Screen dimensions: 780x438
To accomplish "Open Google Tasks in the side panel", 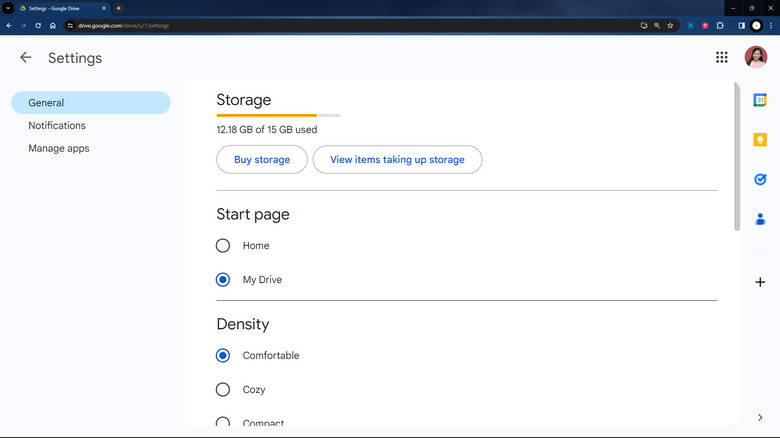I will pos(760,180).
